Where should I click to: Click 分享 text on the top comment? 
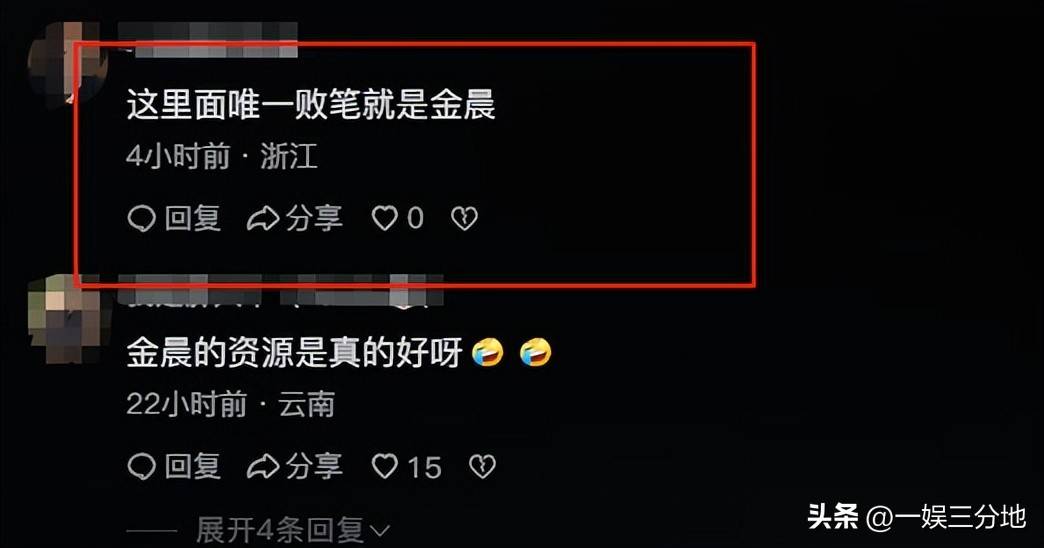point(314,218)
